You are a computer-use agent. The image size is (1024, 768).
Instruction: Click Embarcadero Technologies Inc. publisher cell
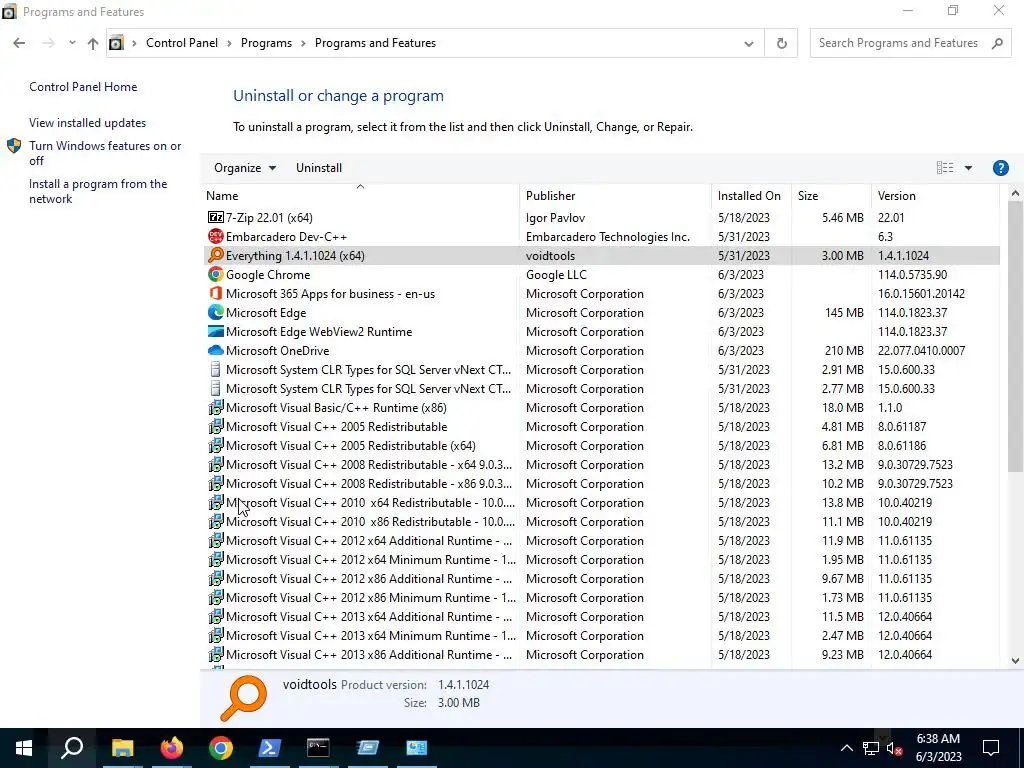(607, 236)
